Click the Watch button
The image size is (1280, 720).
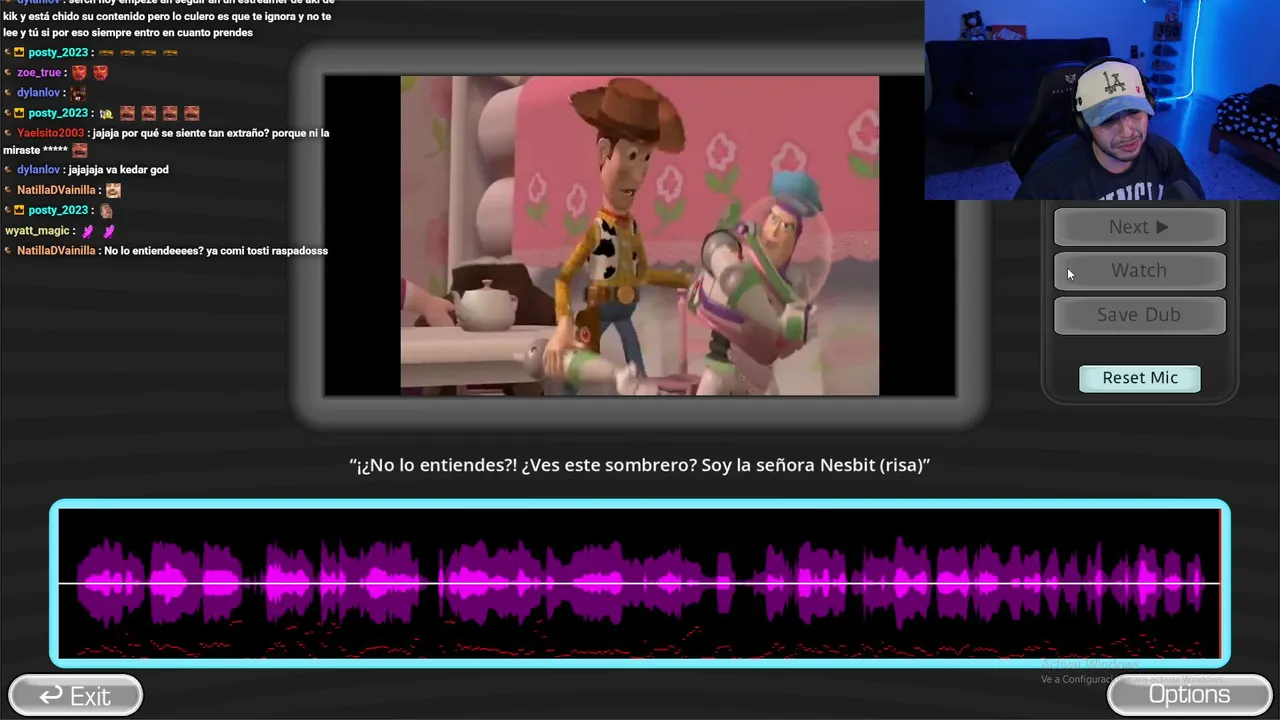[1139, 271]
